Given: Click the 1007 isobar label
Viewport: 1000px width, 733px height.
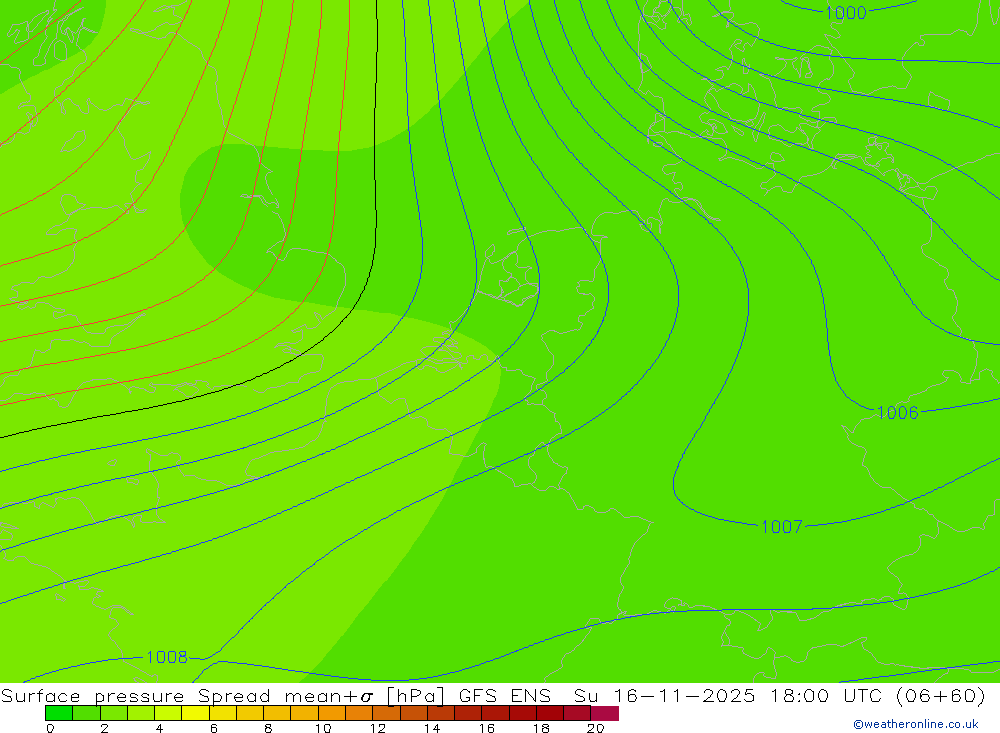Looking at the screenshot, I should tap(782, 526).
